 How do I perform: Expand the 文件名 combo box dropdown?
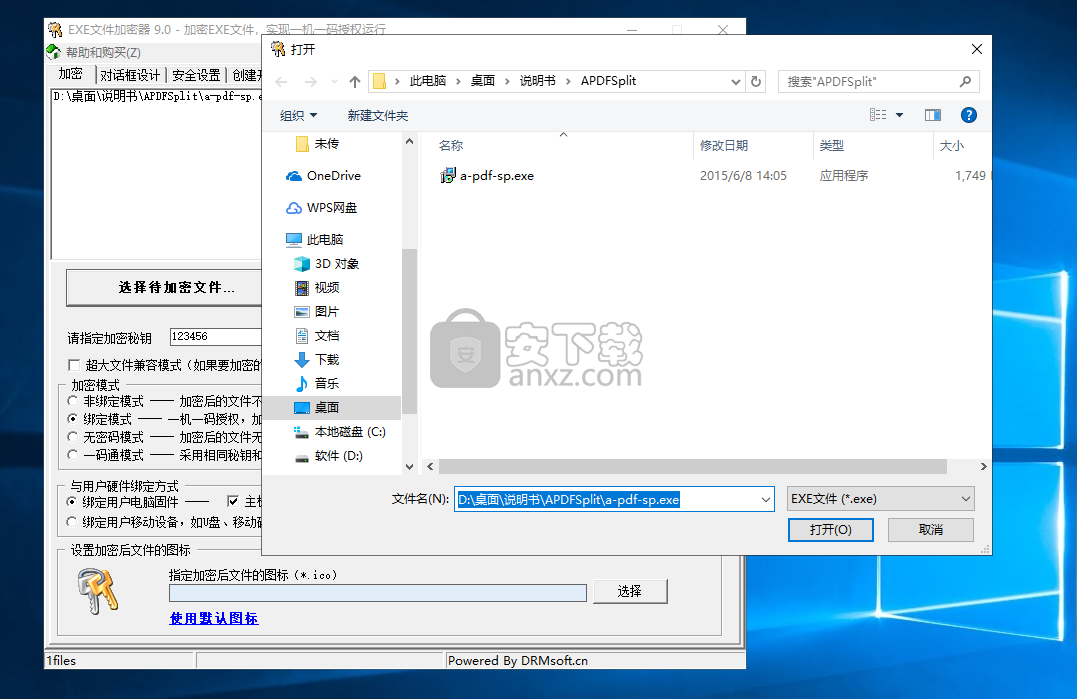click(766, 500)
